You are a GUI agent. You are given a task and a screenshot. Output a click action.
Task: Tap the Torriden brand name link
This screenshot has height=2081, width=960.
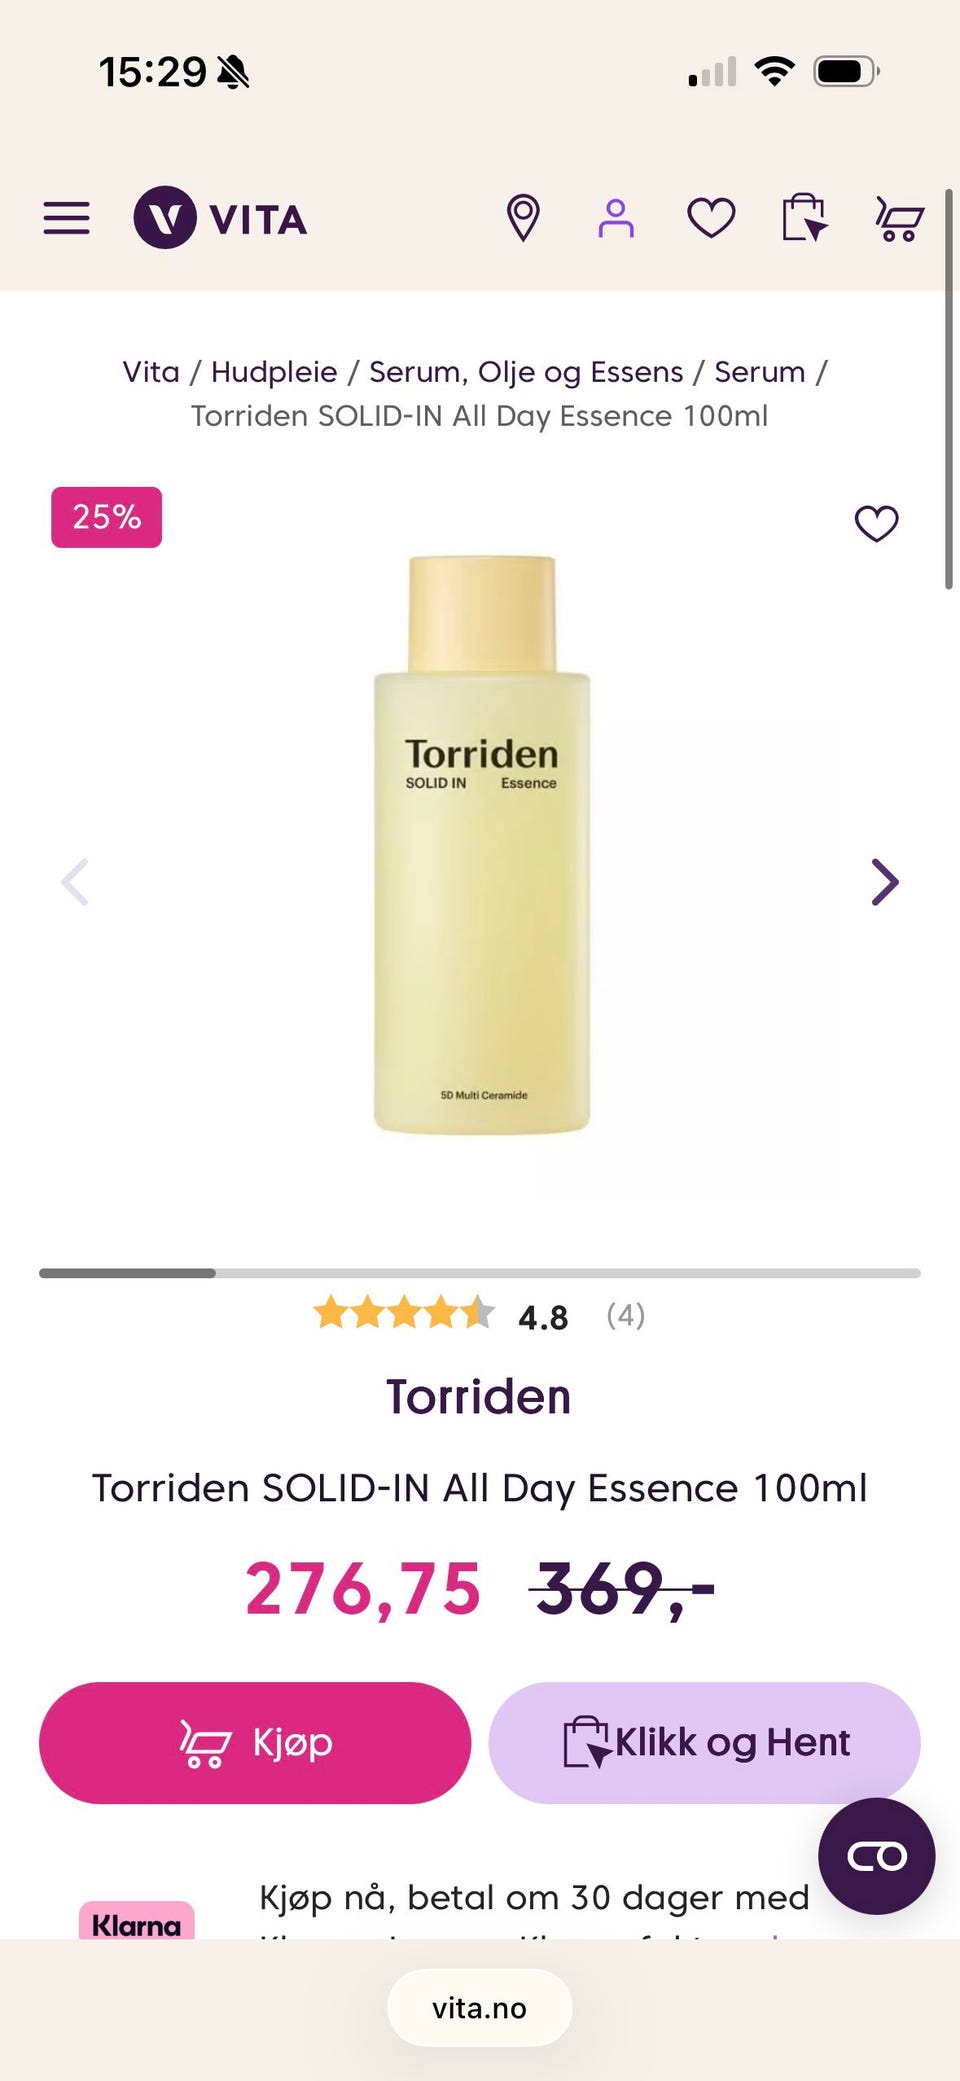point(479,1397)
